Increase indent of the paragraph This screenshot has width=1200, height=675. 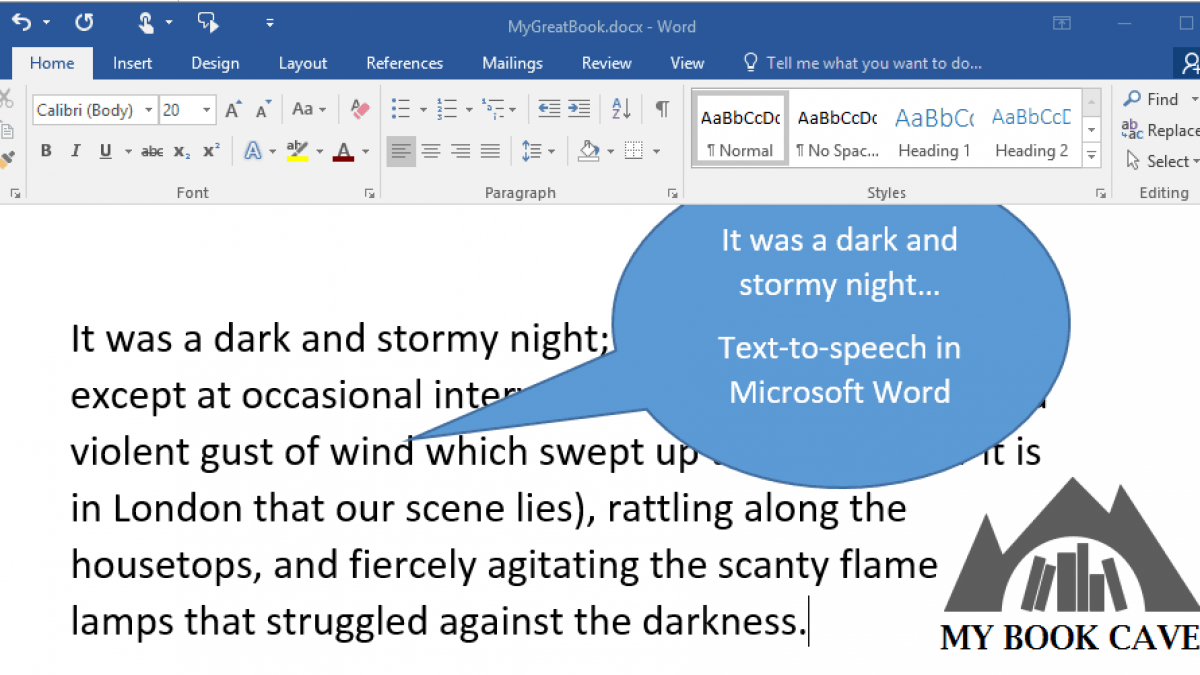[x=581, y=109]
